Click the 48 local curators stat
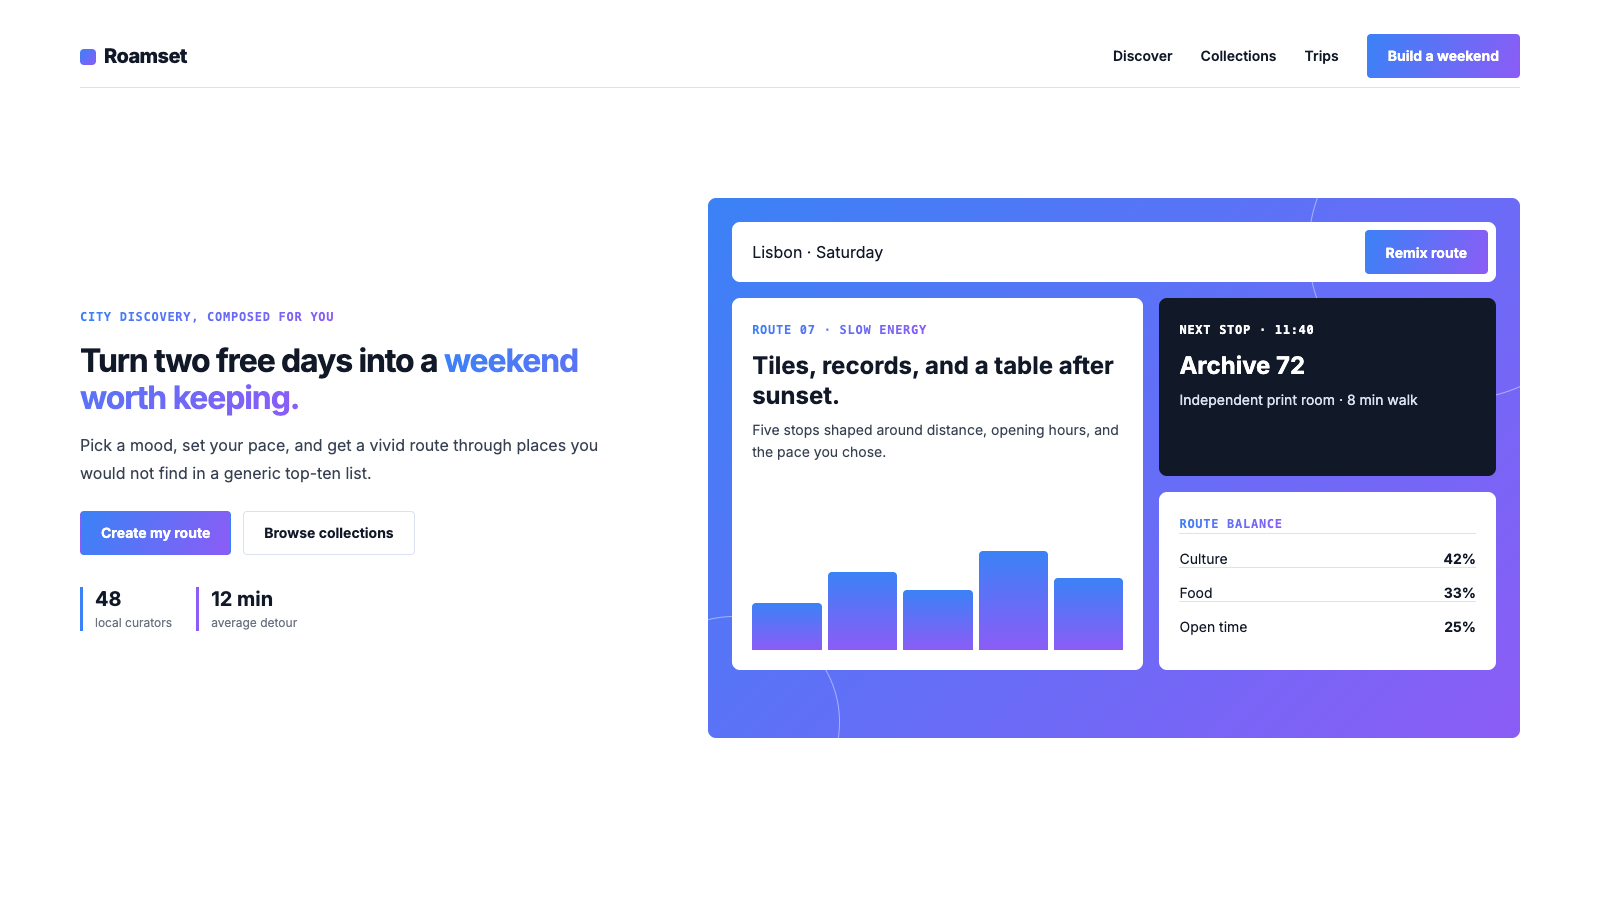Image resolution: width=1600 pixels, height=900 pixels. click(x=126, y=609)
